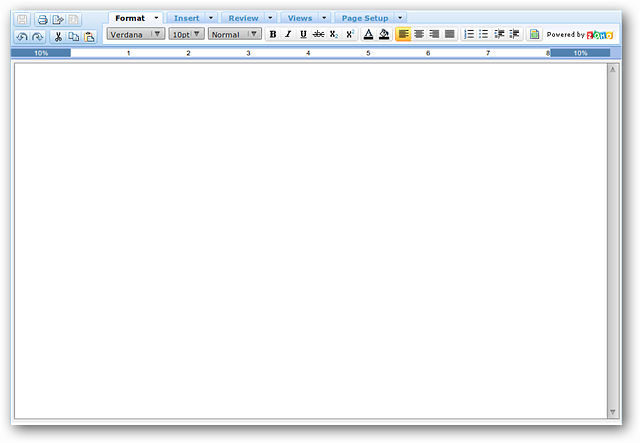This screenshot has width=640, height=443.
Task: Switch to the Page Setup tab
Action: coord(365,18)
